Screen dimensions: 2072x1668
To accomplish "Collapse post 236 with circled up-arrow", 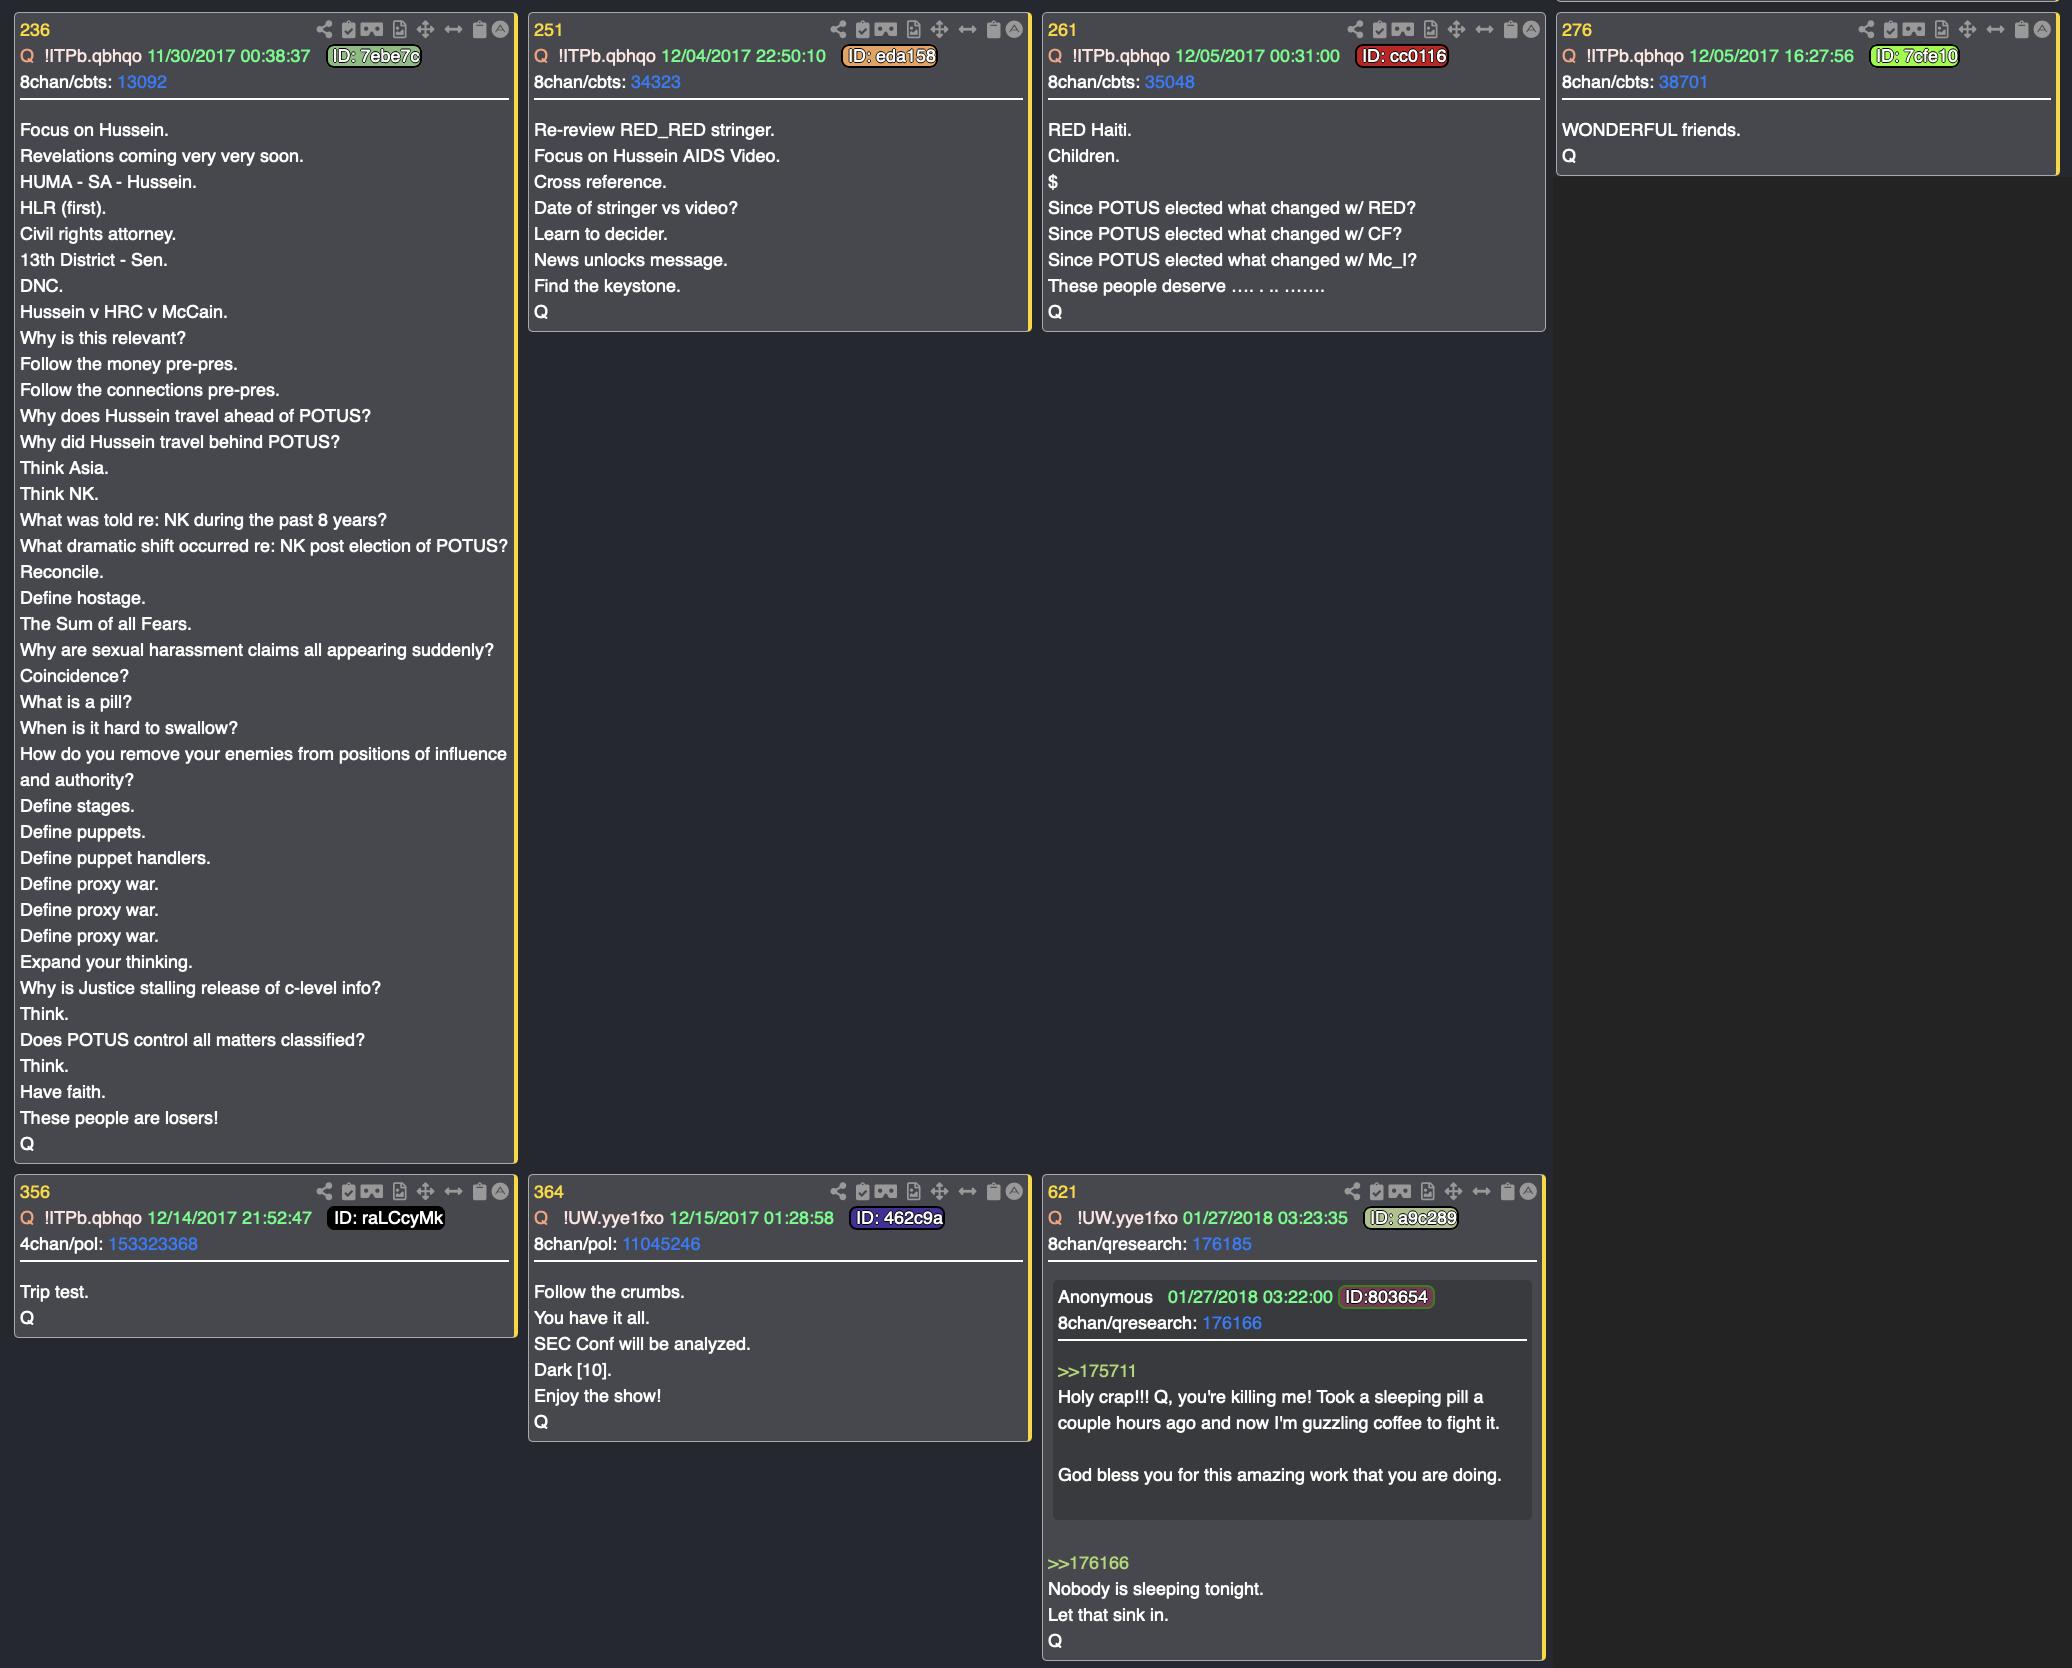I will point(501,29).
